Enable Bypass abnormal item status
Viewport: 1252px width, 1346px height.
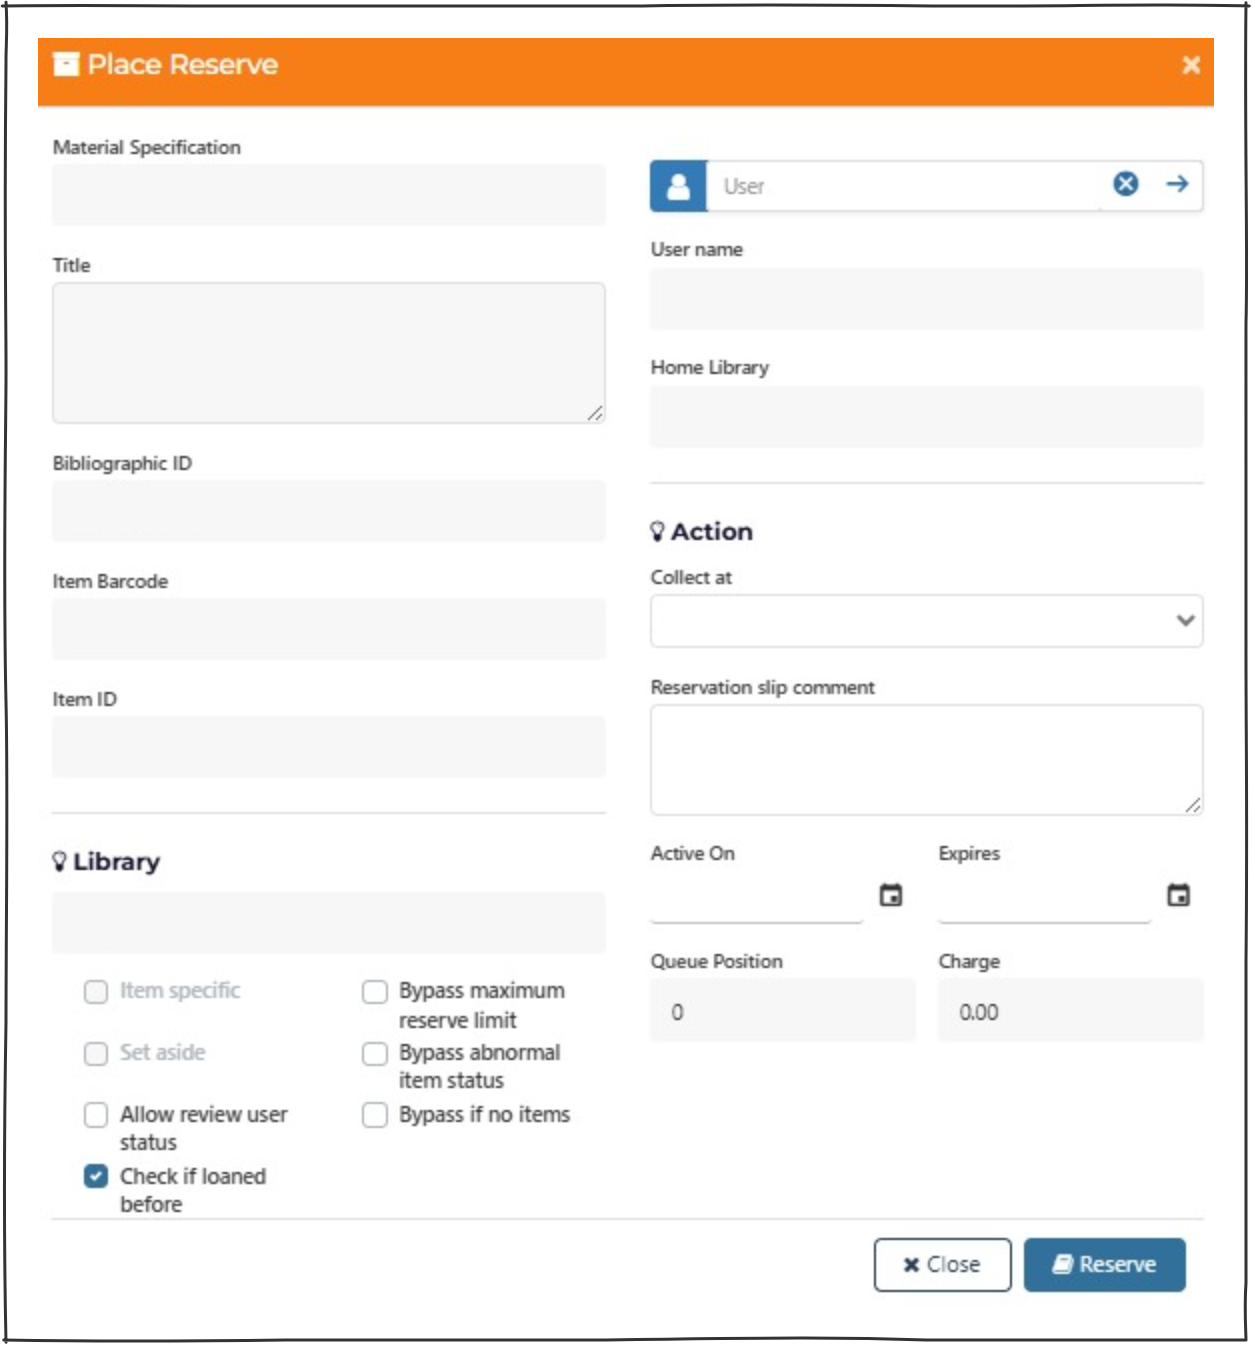[375, 1053]
